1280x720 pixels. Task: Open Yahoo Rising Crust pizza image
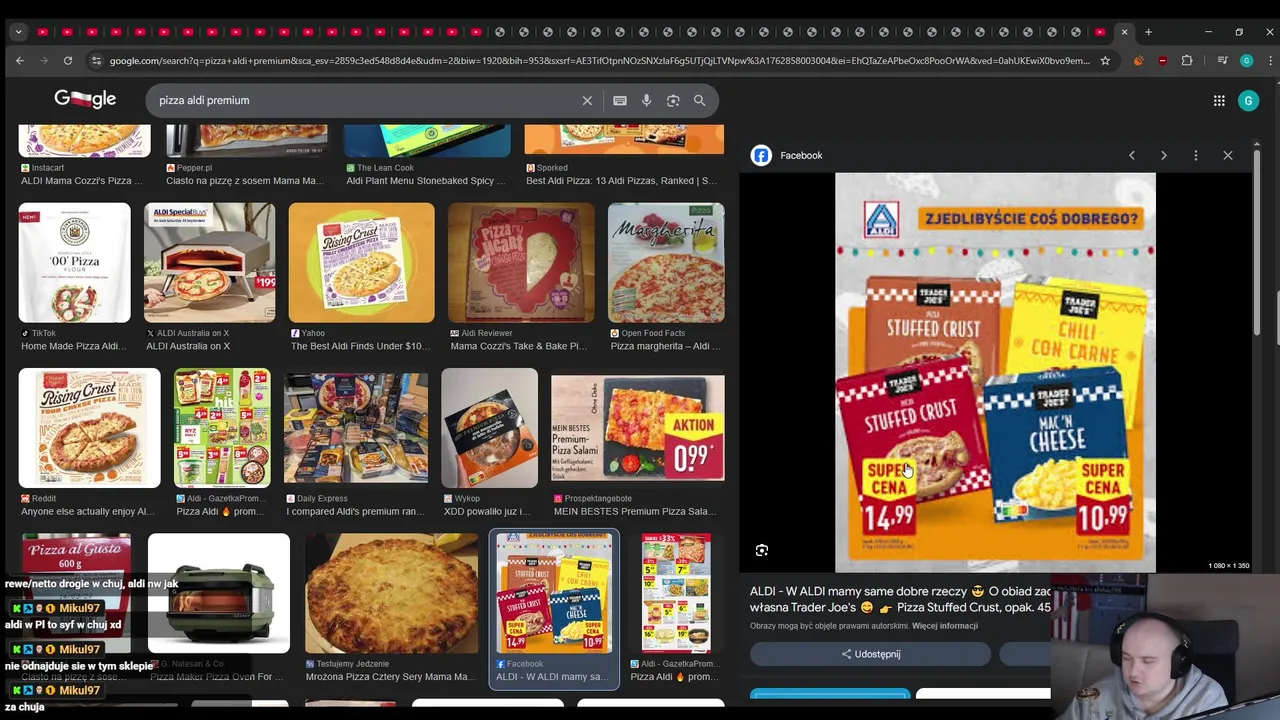click(362, 263)
